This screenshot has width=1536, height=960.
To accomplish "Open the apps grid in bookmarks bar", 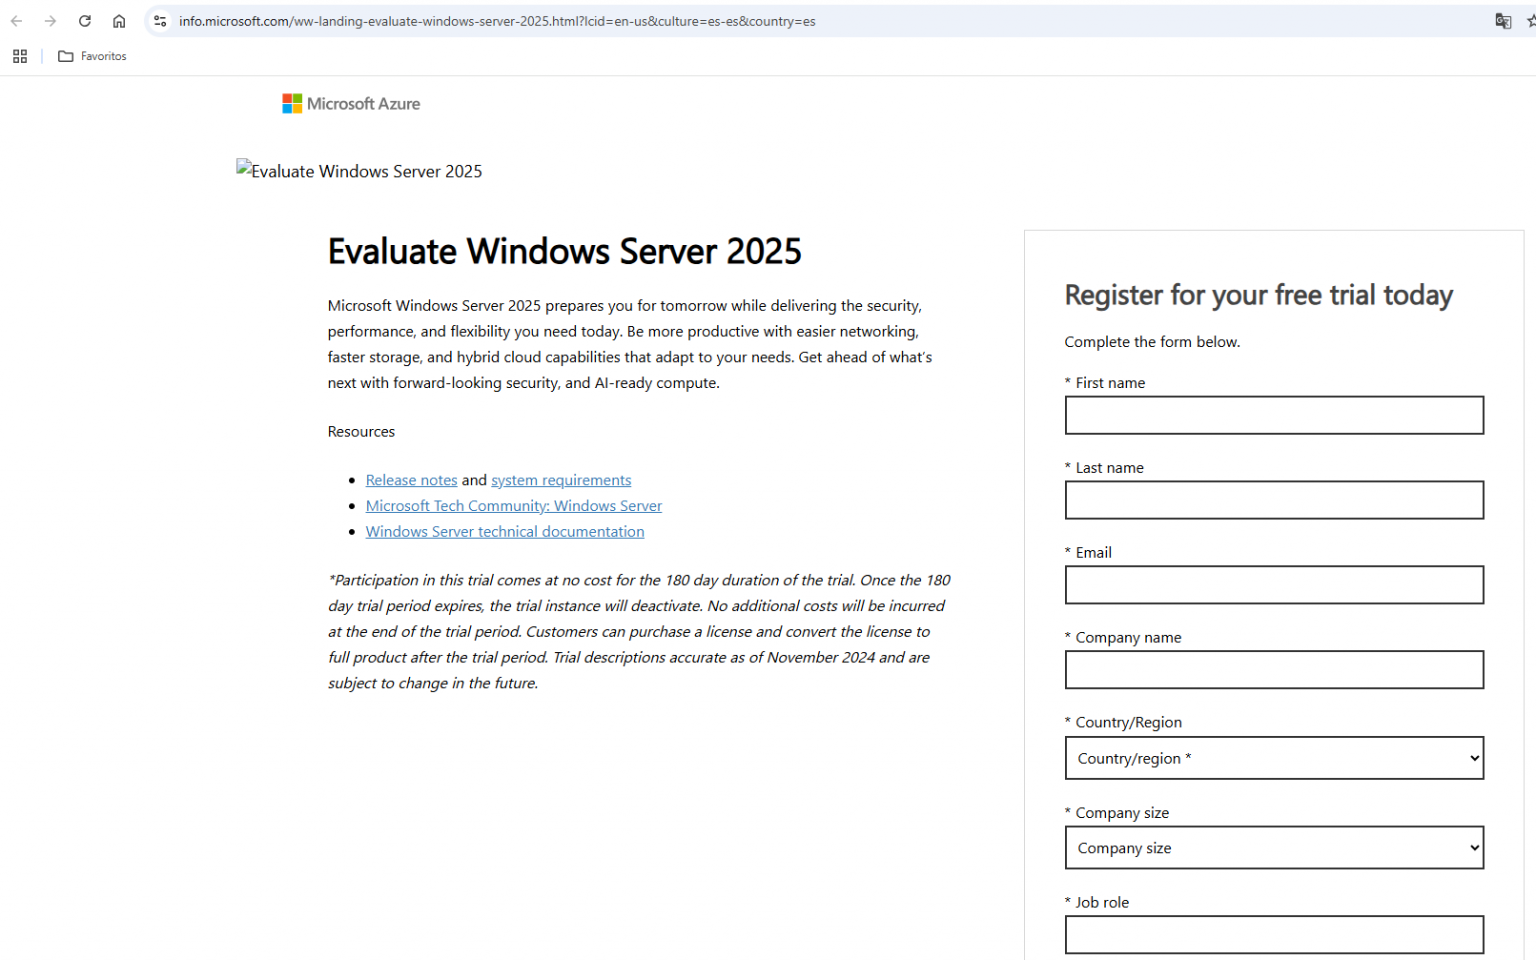I will tap(20, 56).
